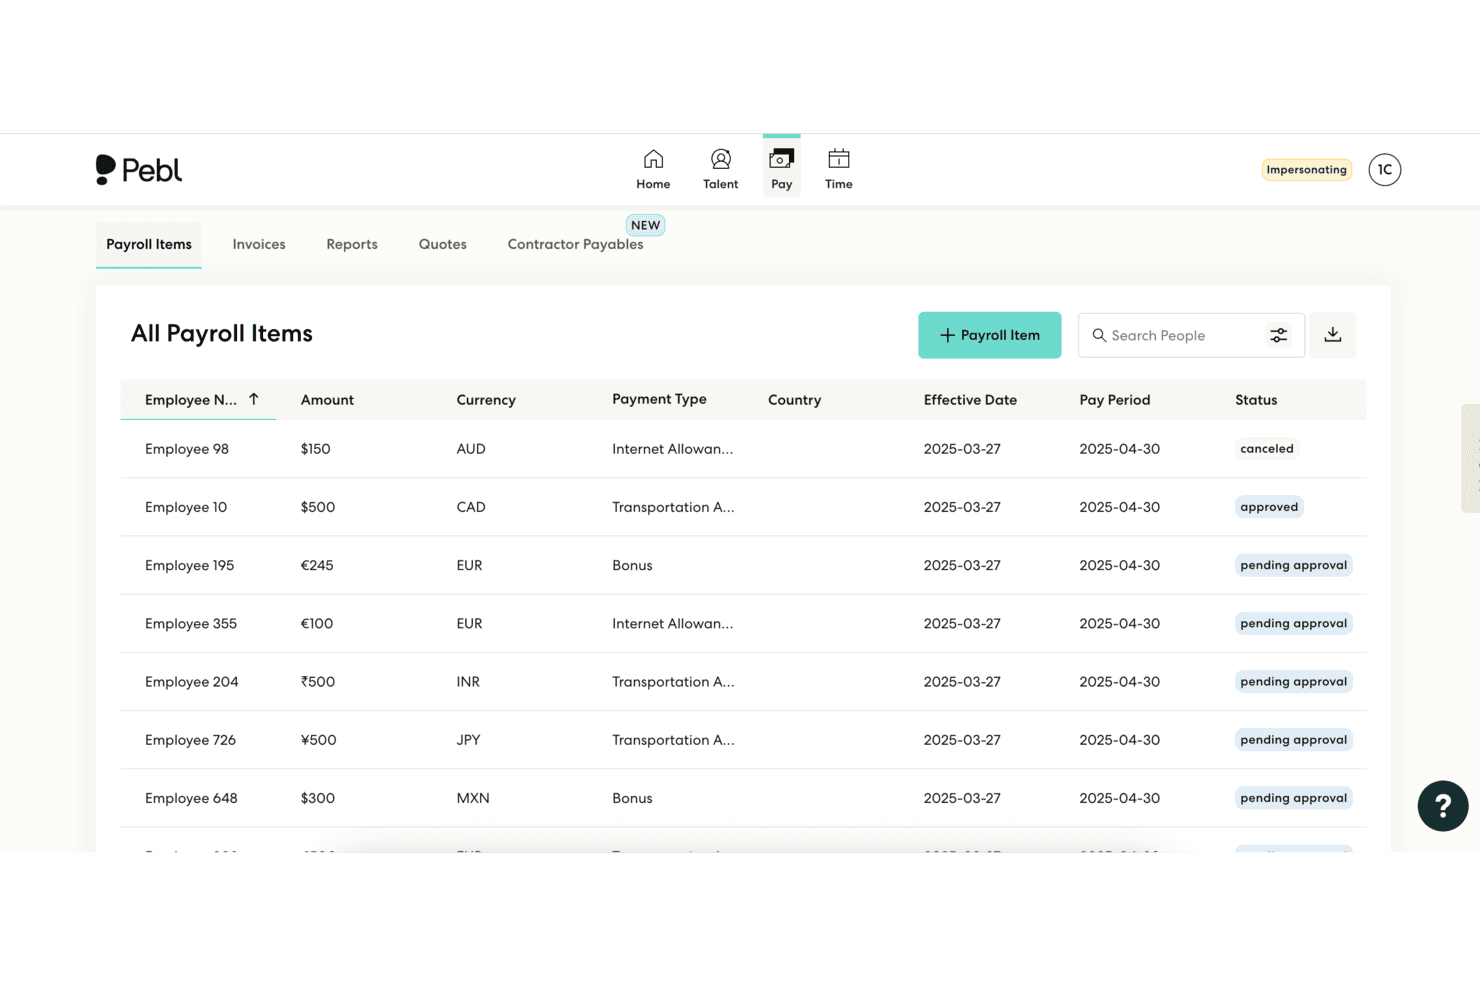Click the Pebl logo
Image resolution: width=1480 pixels, height=987 pixels.
click(x=139, y=170)
